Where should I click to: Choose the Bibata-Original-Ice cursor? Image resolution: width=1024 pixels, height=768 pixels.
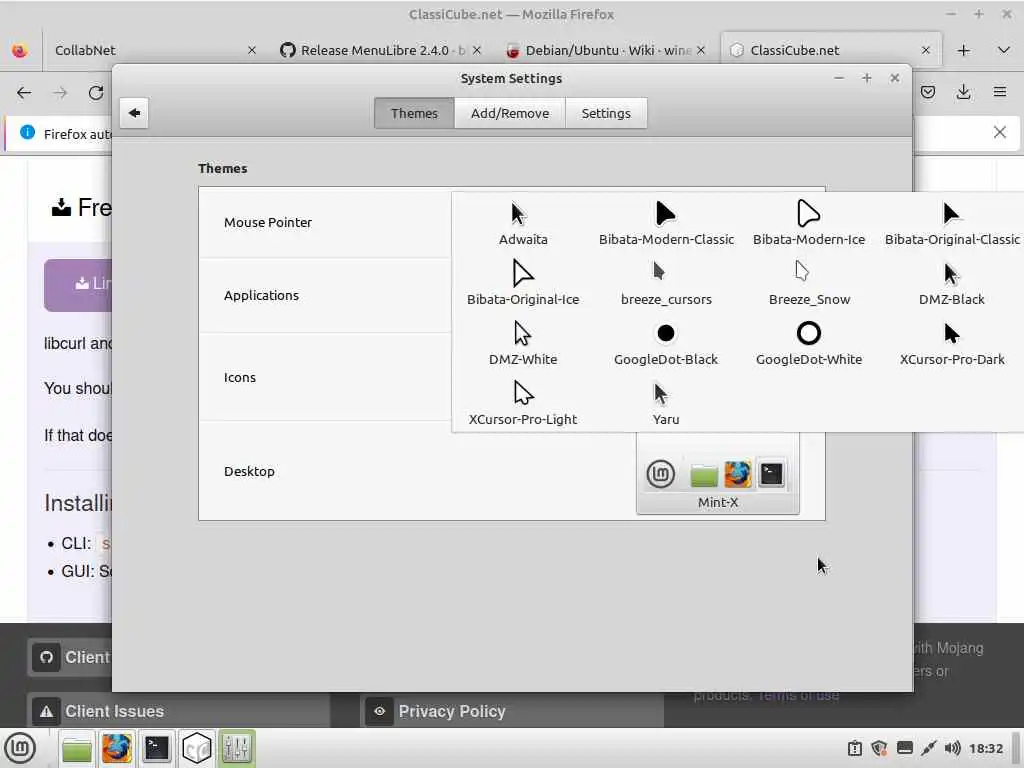(x=522, y=284)
